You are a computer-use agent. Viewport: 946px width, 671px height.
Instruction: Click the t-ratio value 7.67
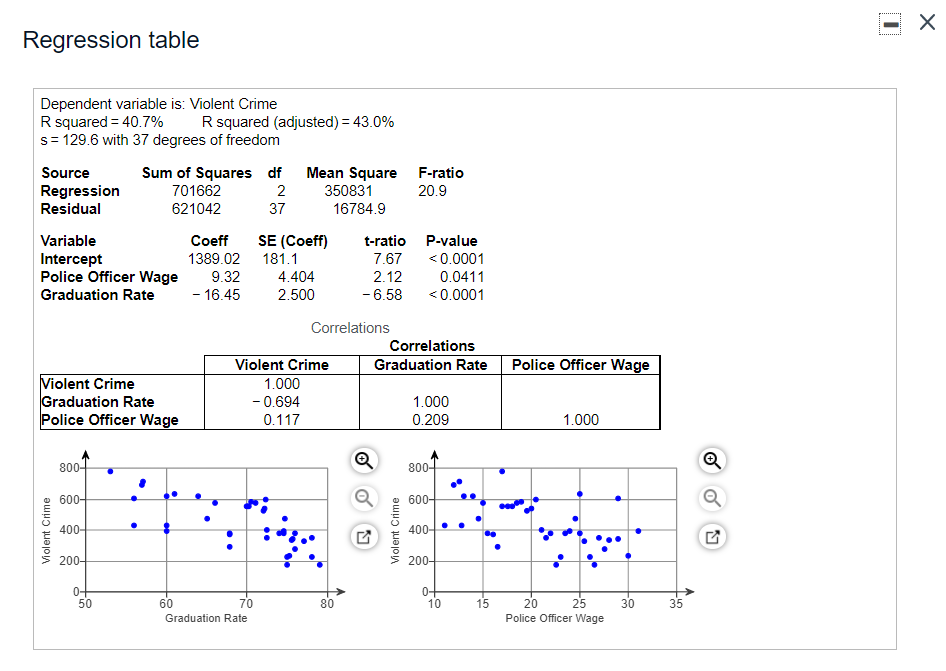coord(387,259)
